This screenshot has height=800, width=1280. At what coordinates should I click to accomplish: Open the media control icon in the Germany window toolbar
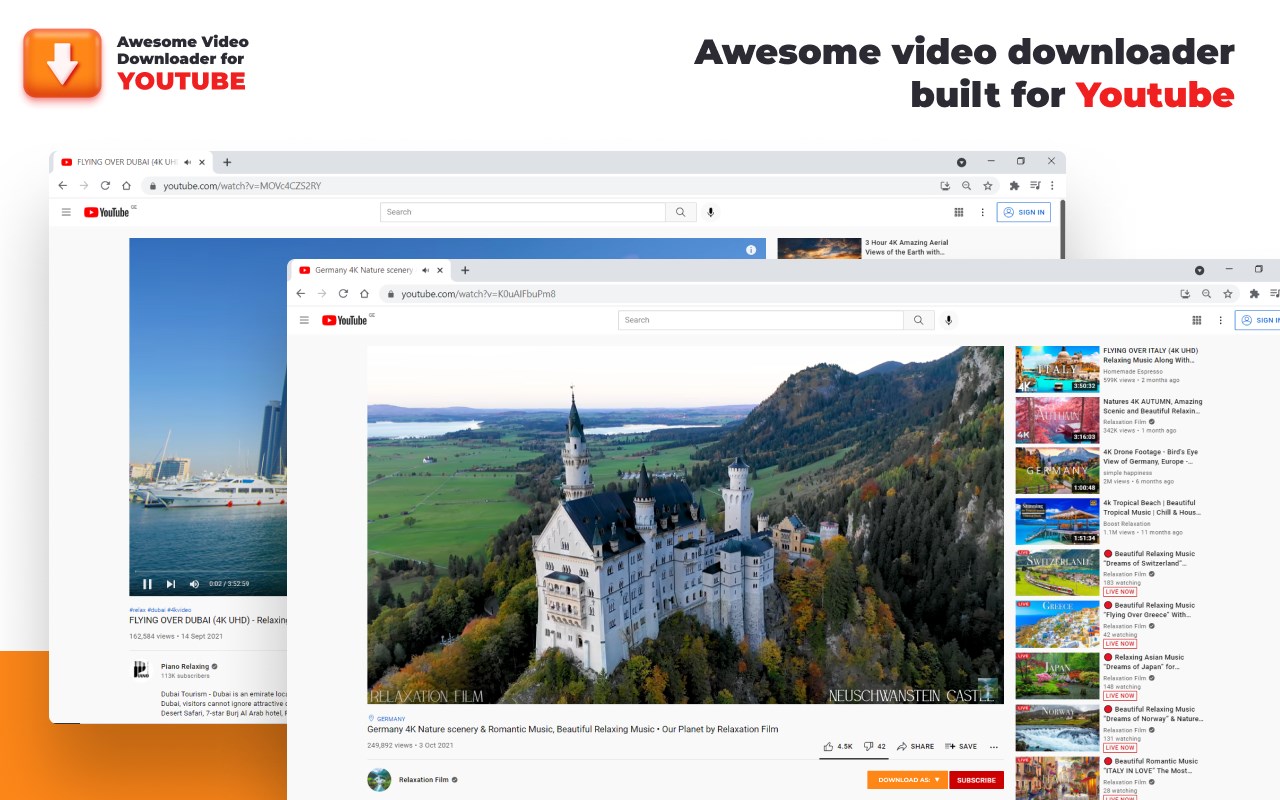coord(1273,294)
